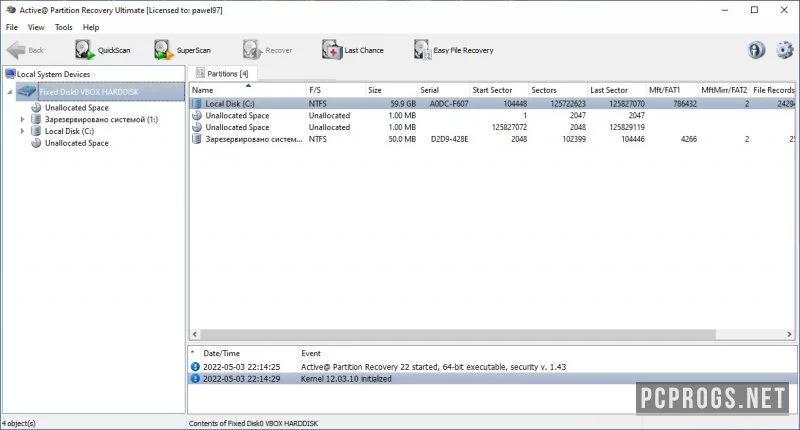
Task: Sort by Sectors column header
Action: 558,90
